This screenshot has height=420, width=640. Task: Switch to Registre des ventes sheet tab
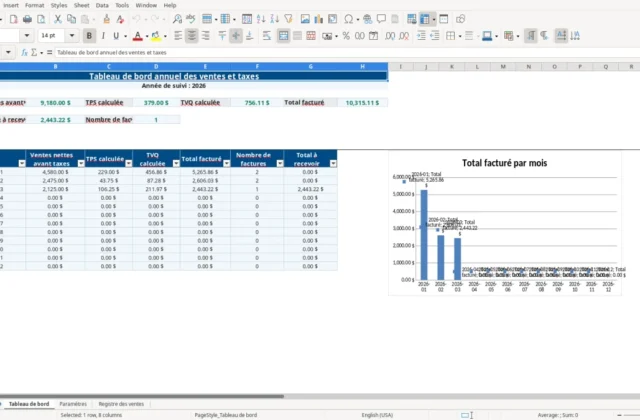121,404
